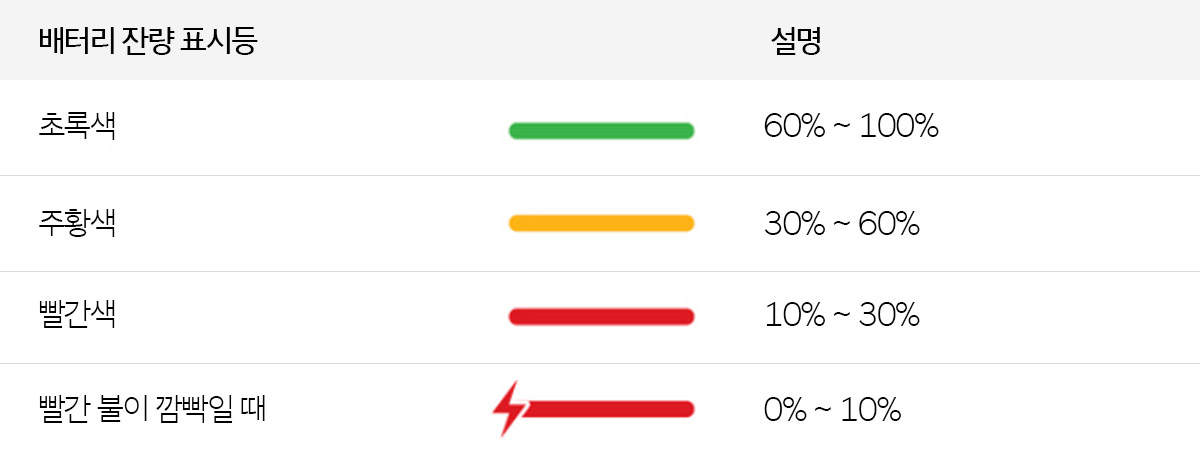The height and width of the screenshot is (460, 1200).
Task: Click the red lightning bolt icon
Action: coord(510,408)
